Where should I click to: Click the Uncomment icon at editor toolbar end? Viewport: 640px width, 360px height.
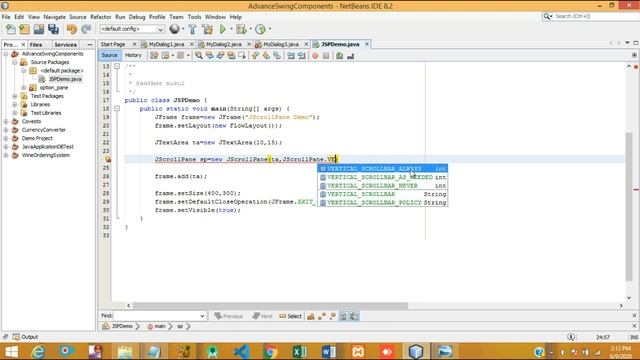tap(350, 56)
